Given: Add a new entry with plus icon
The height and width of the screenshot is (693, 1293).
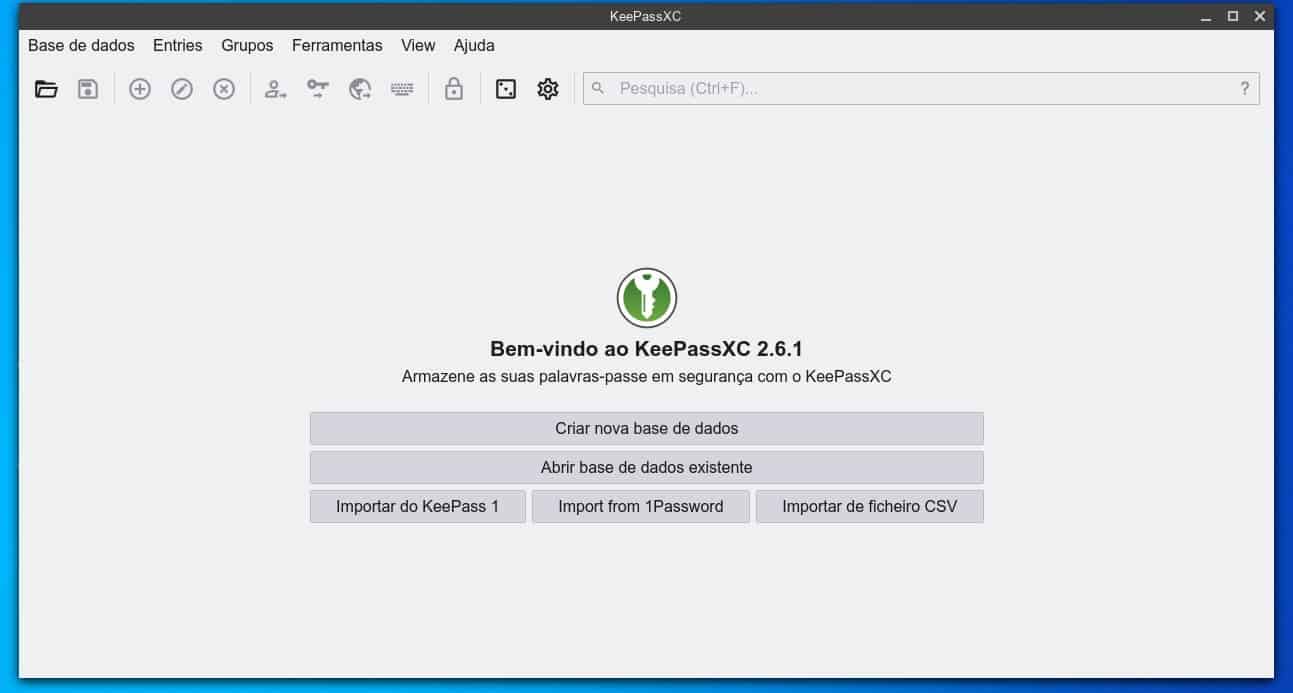Looking at the screenshot, I should pyautogui.click(x=140, y=89).
